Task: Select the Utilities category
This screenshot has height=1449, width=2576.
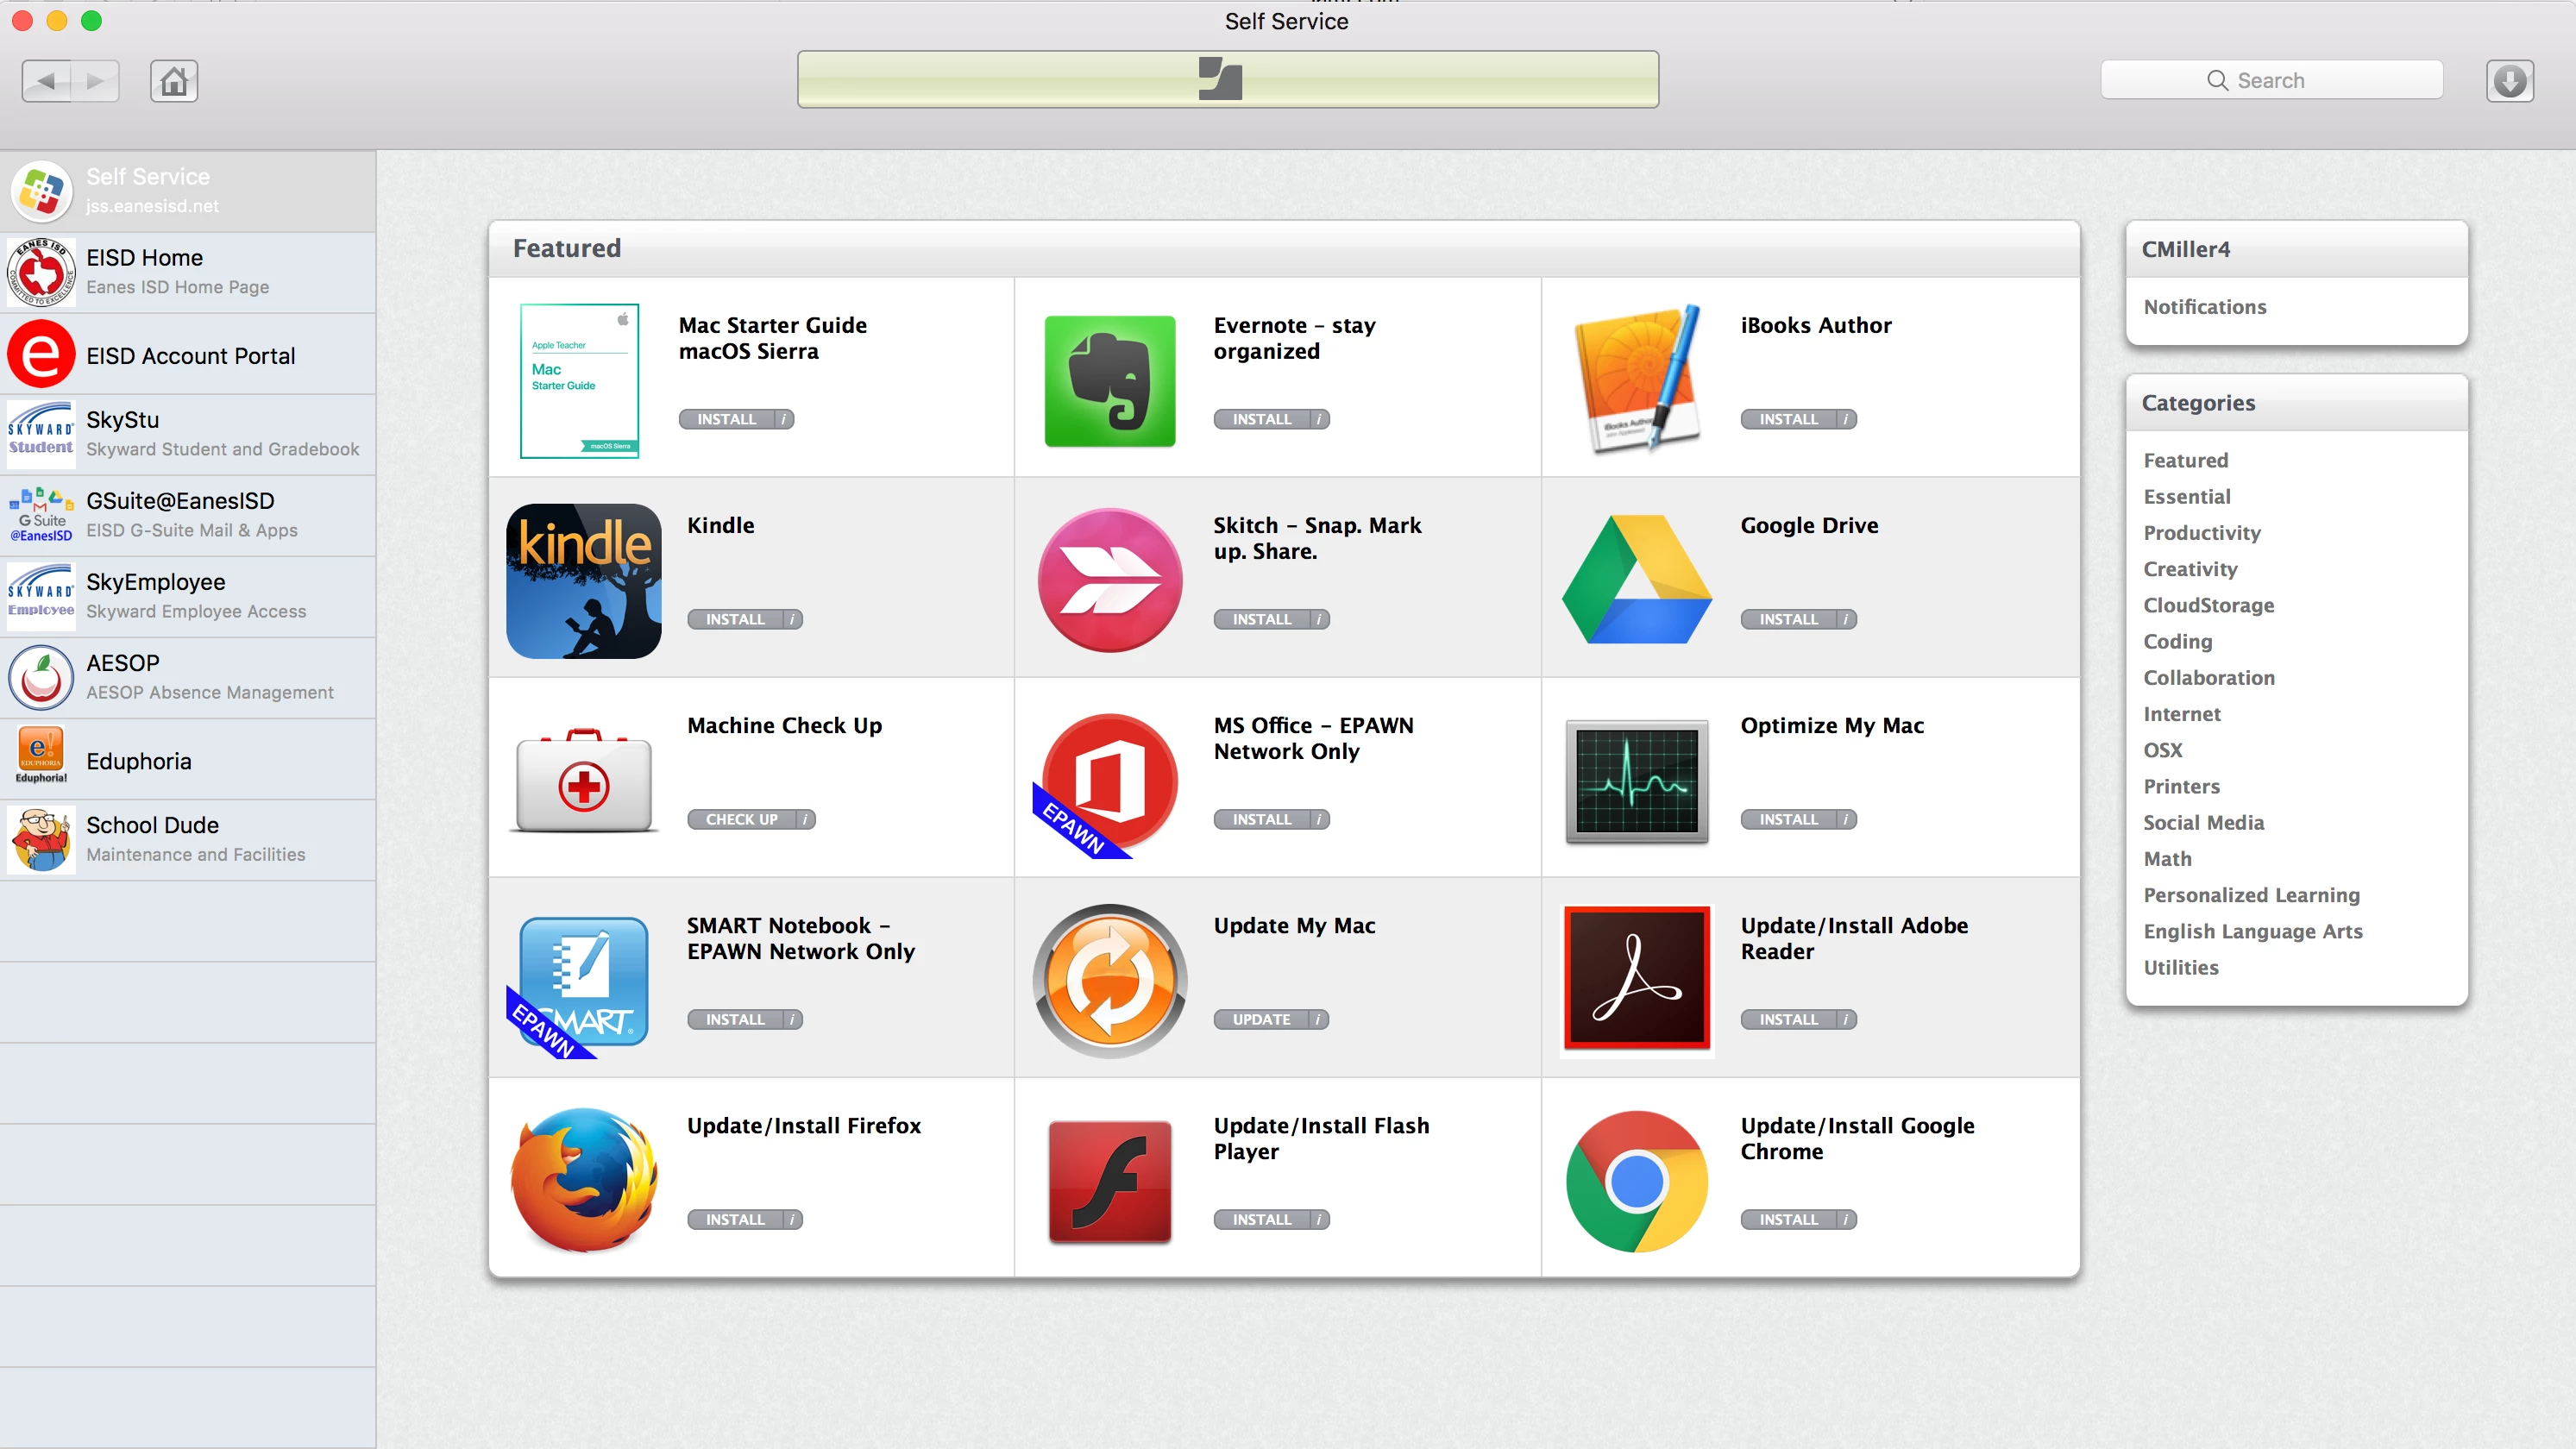Action: [x=2180, y=967]
